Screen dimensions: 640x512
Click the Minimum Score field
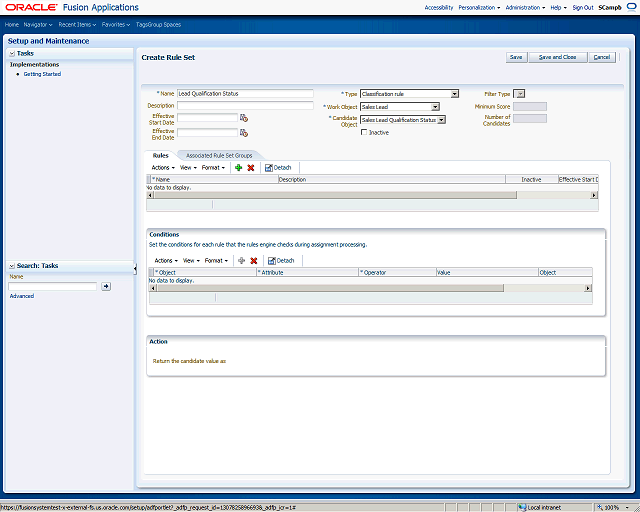[x=530, y=107]
